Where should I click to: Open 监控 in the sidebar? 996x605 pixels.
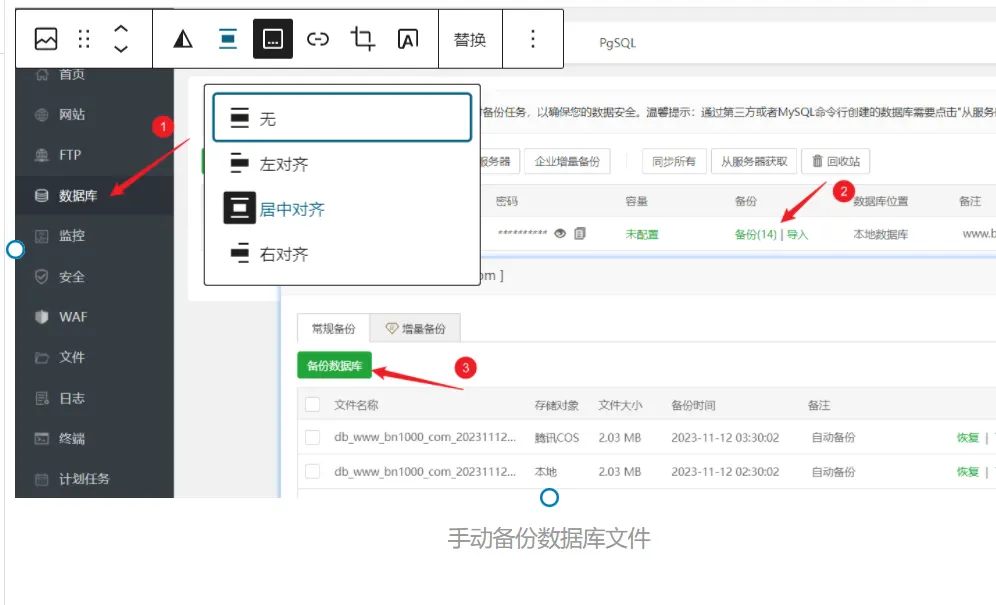pyautogui.click(x=72, y=236)
